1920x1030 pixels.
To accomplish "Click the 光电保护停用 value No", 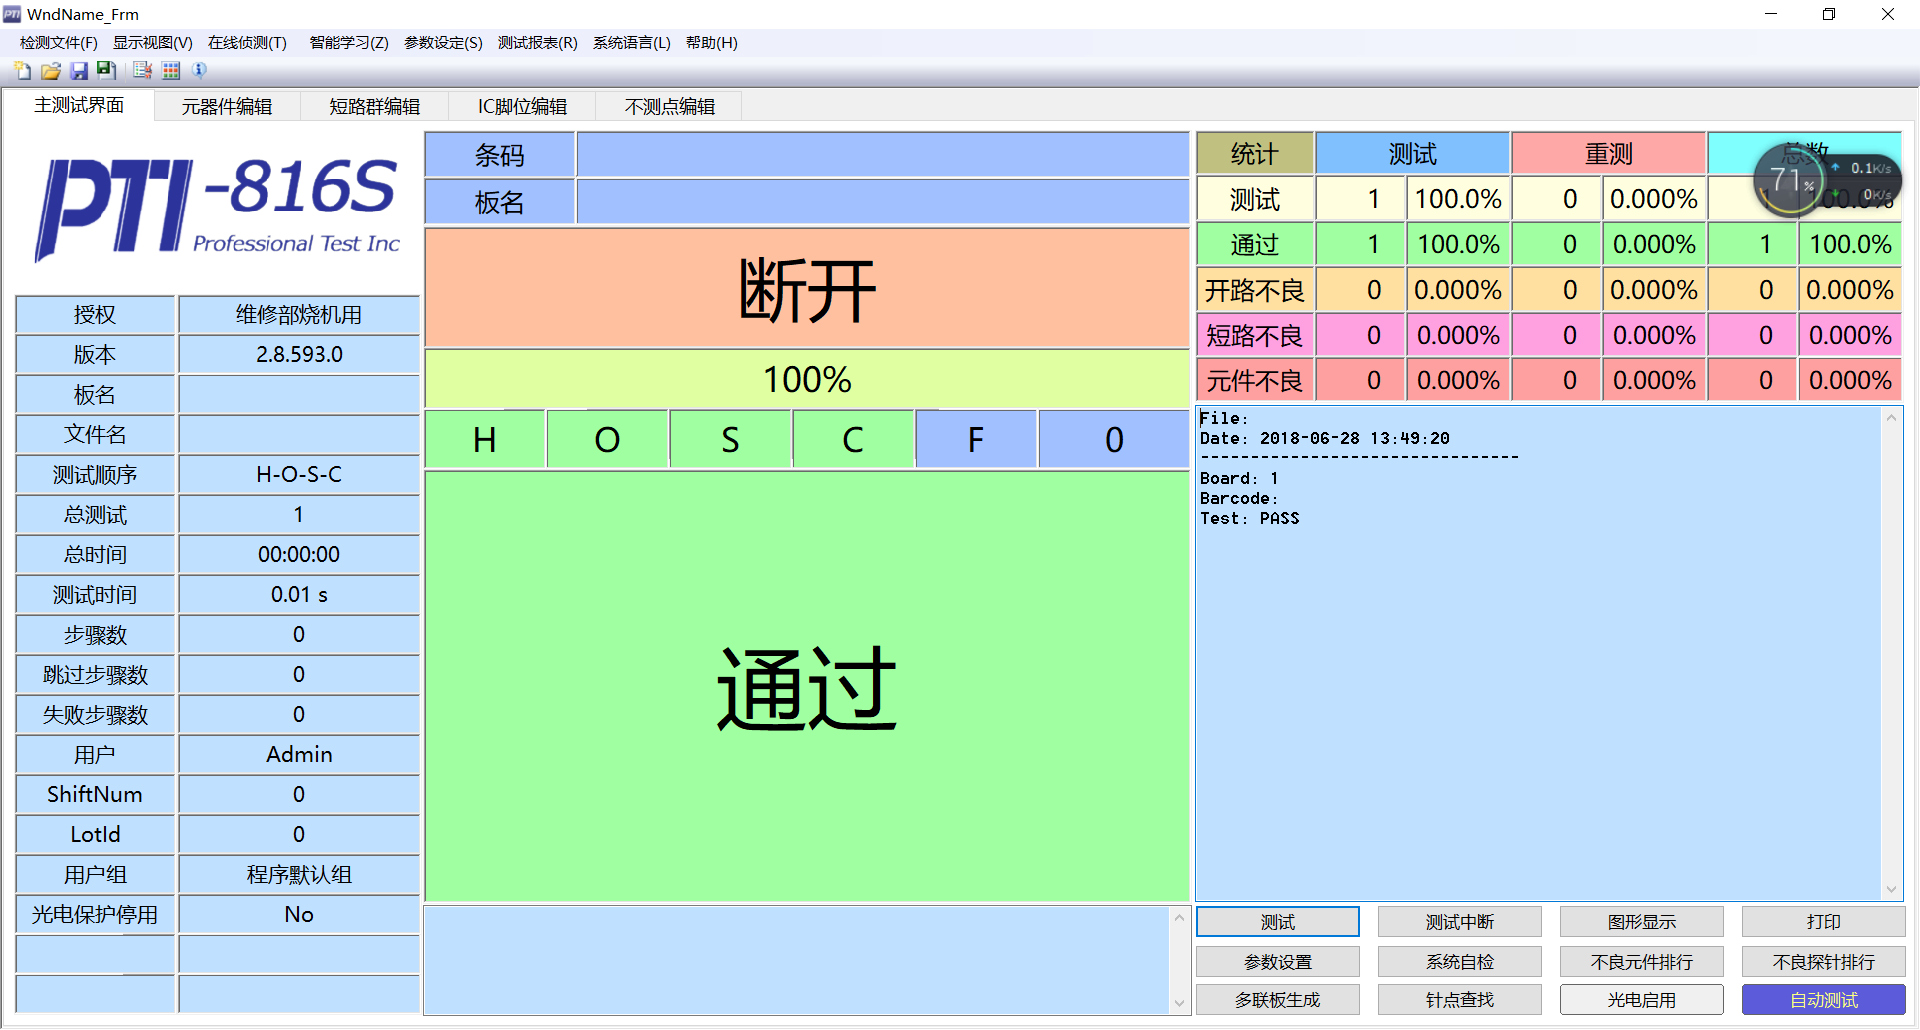I will [x=299, y=914].
